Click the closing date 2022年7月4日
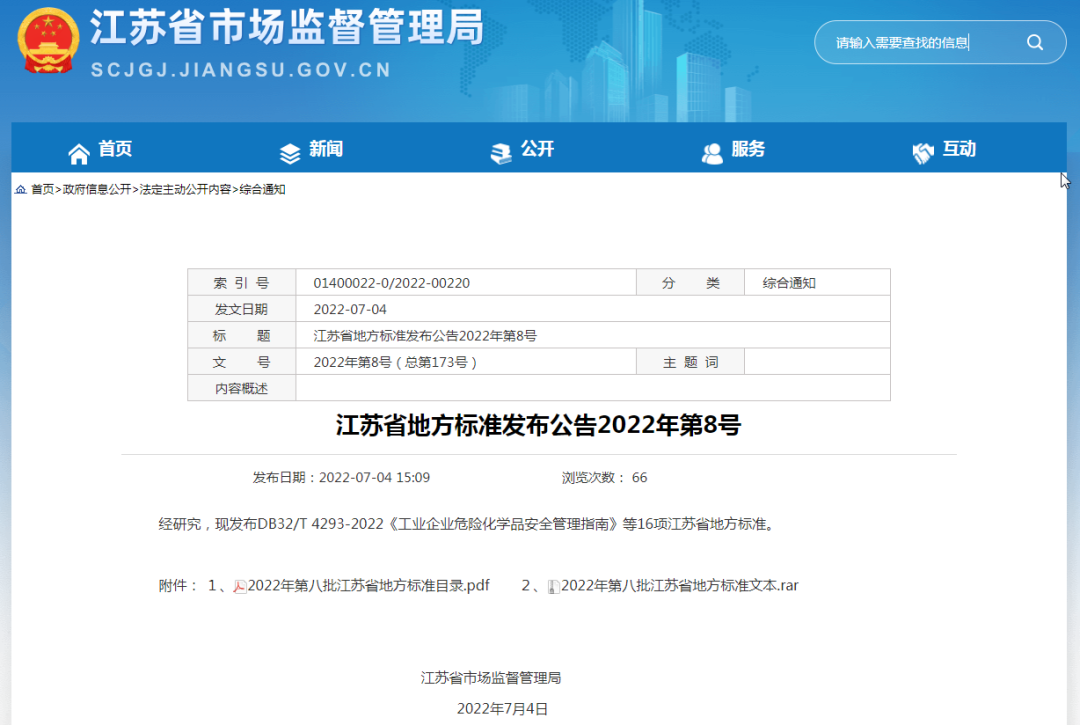 point(502,708)
